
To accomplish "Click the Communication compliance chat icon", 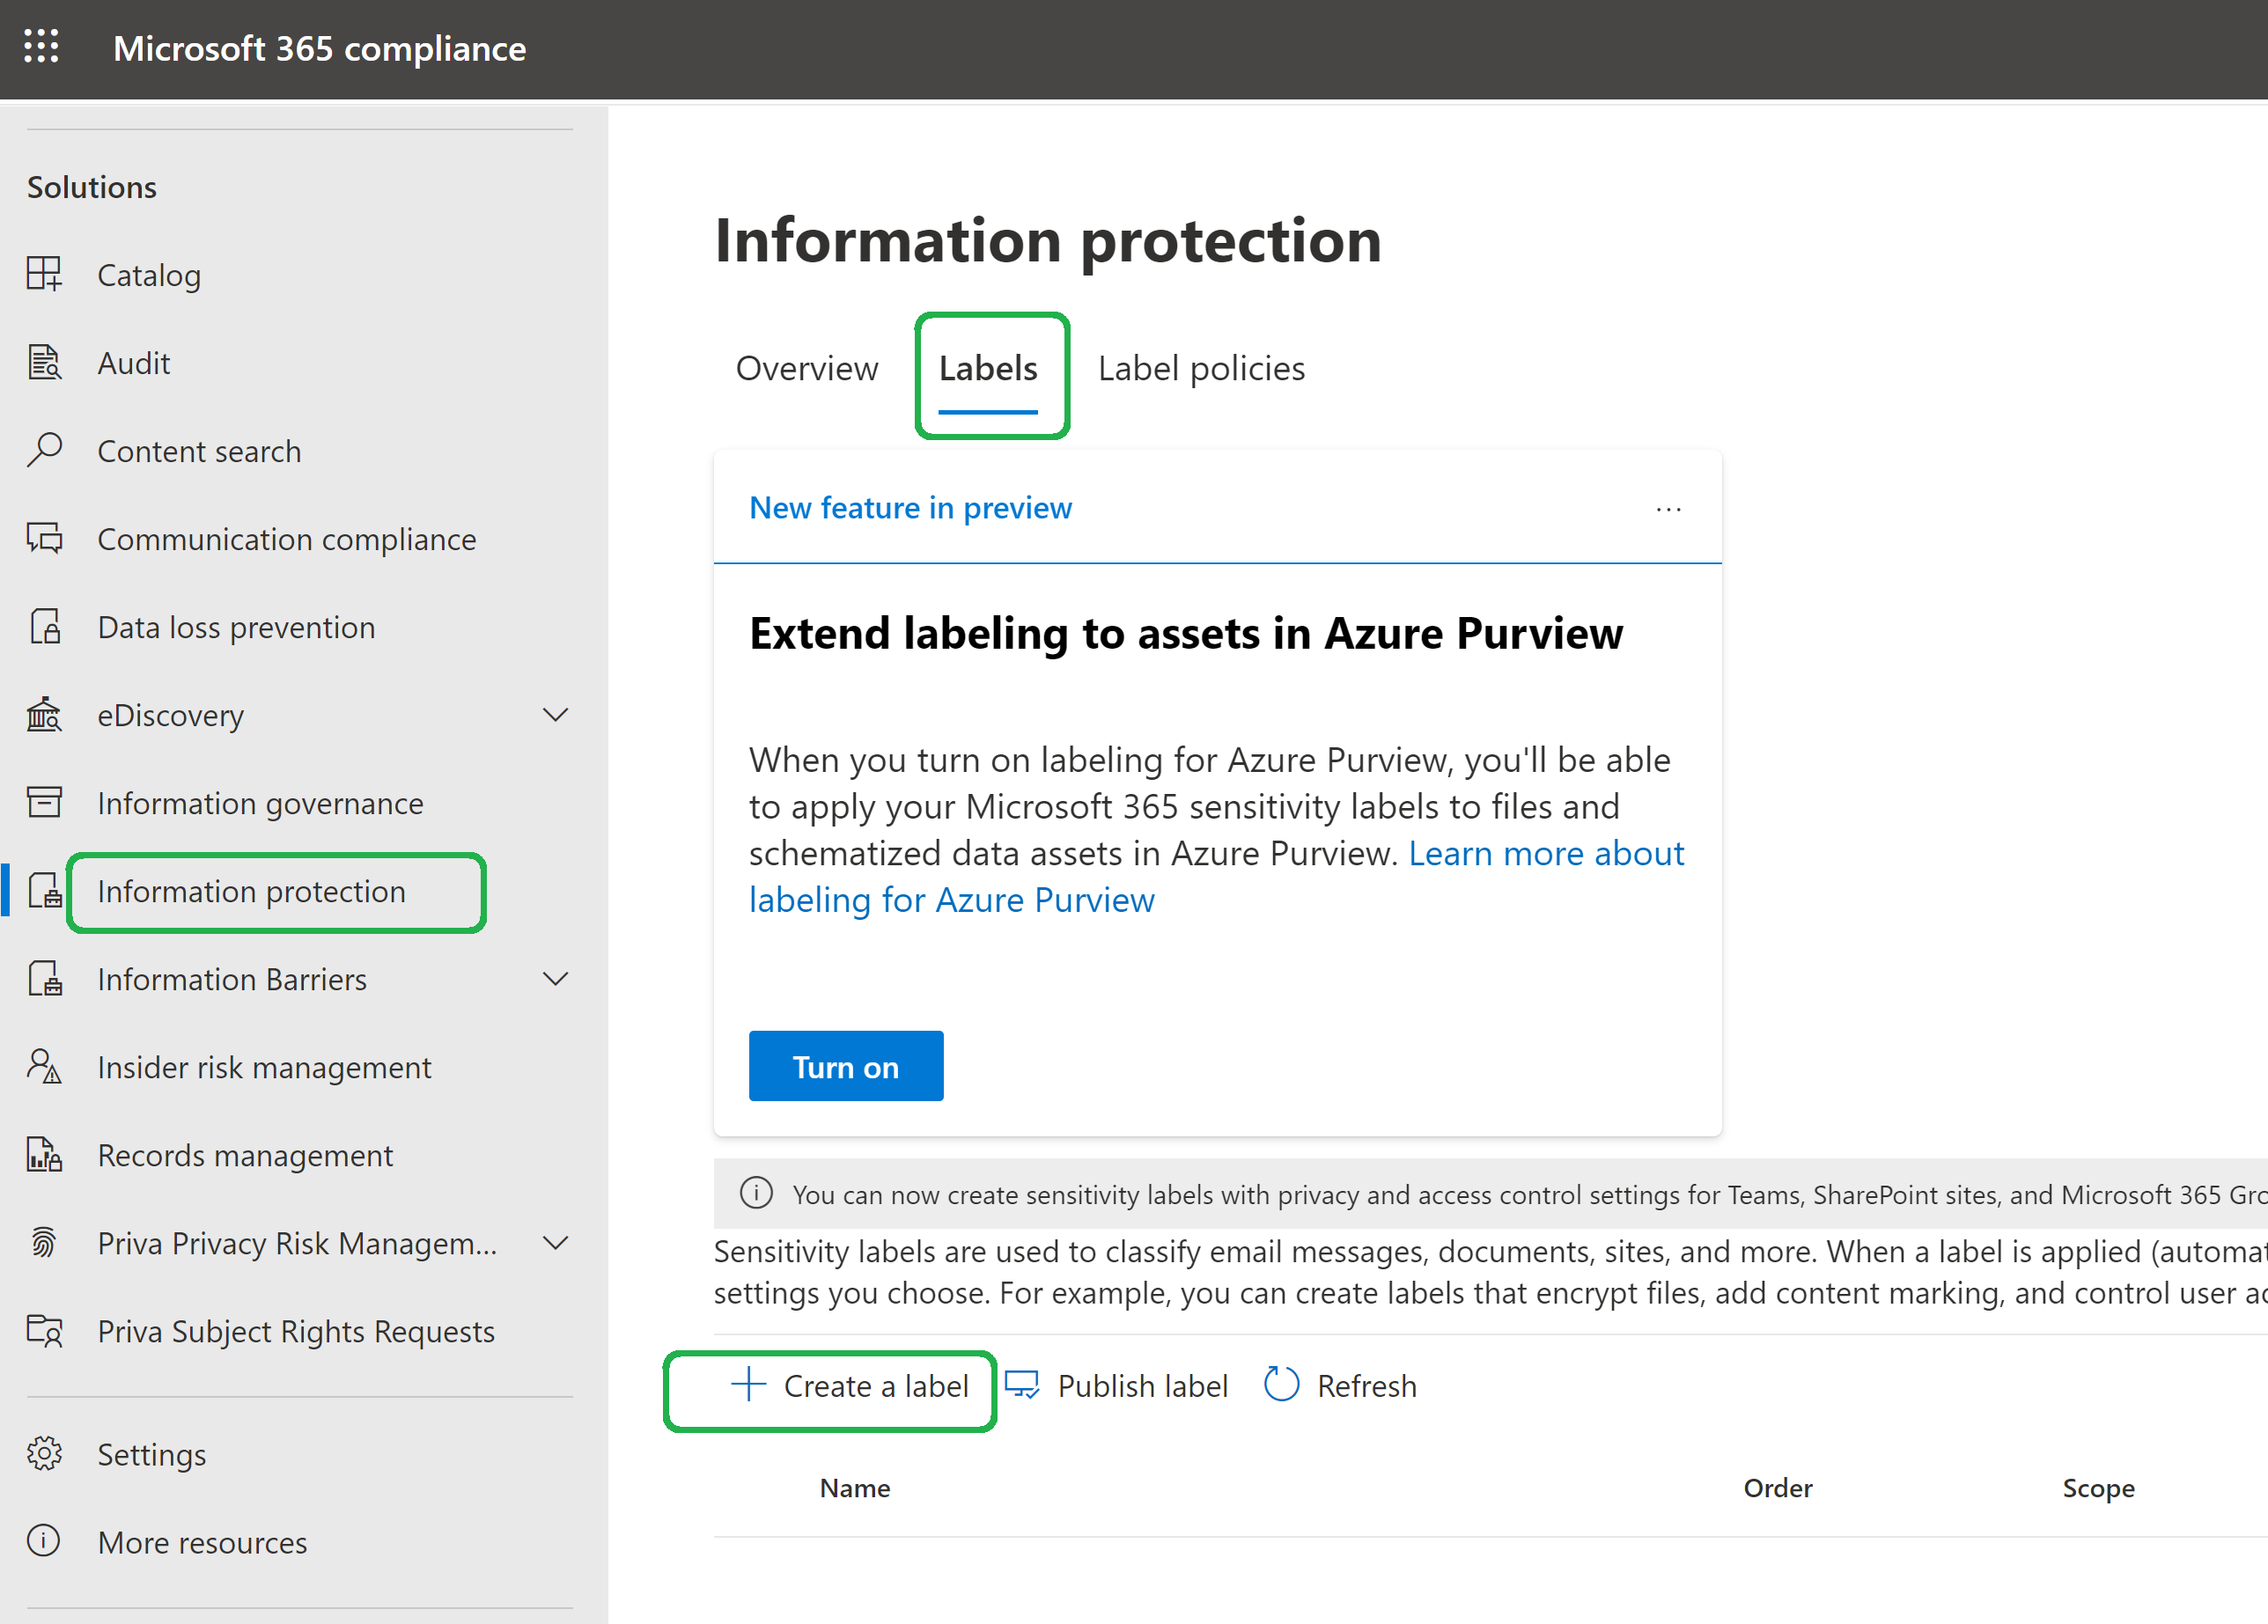I will click(44, 538).
